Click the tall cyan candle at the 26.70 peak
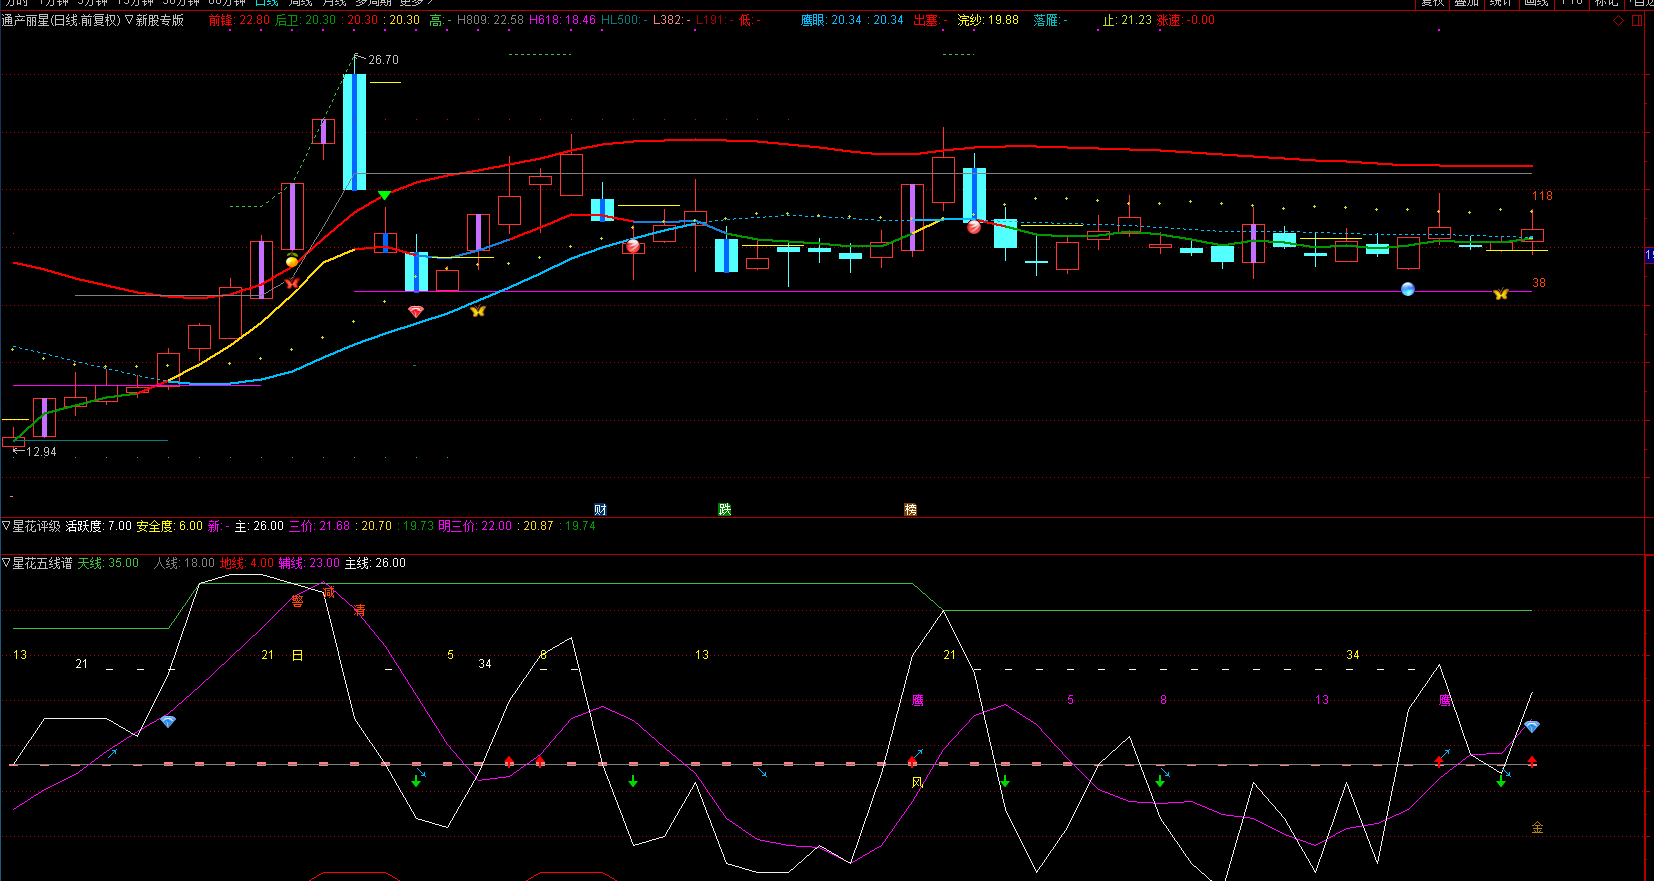The image size is (1654, 881). tap(354, 131)
